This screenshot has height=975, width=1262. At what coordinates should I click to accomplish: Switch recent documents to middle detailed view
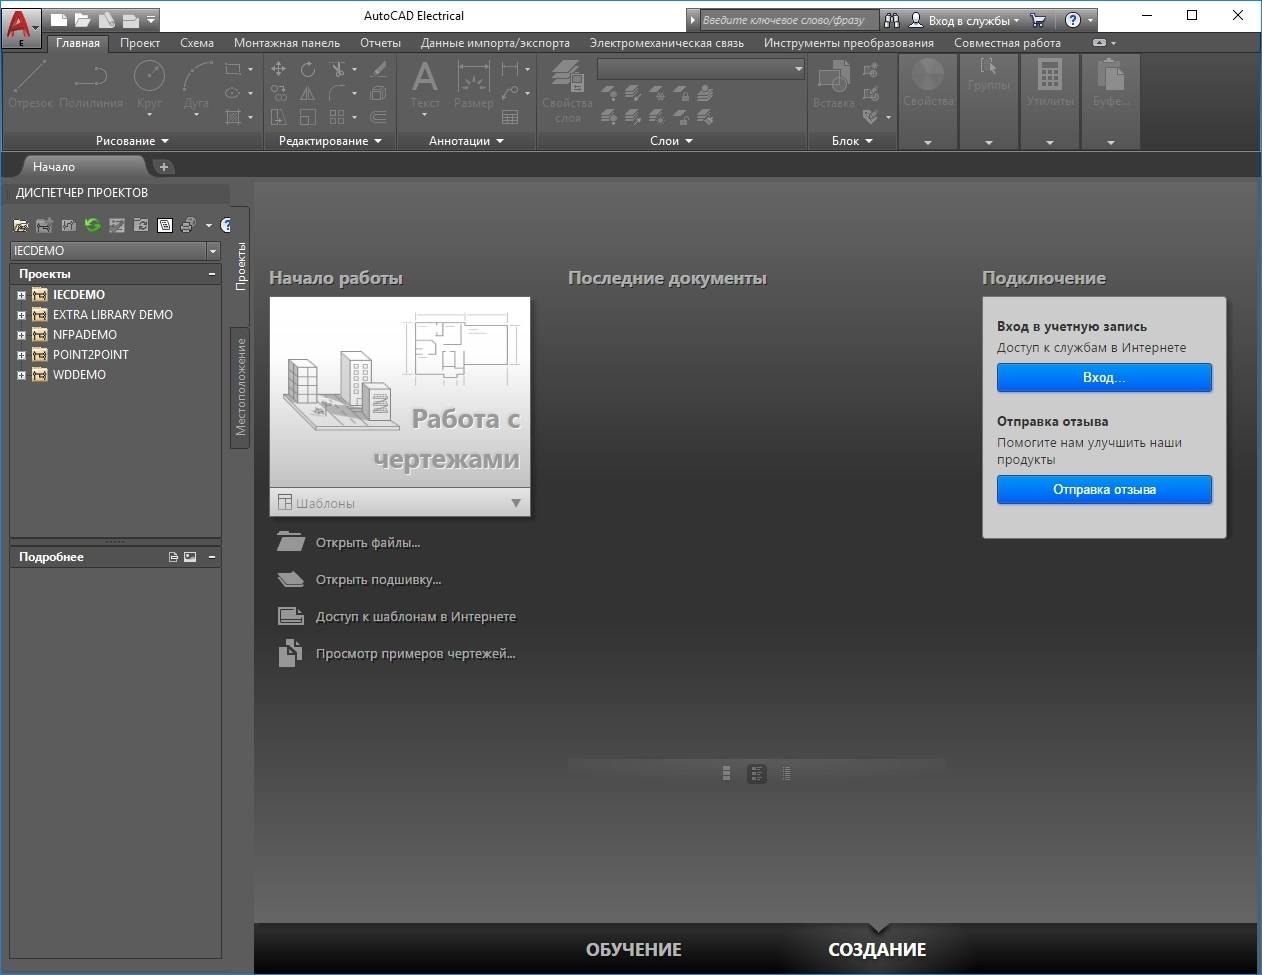point(757,773)
